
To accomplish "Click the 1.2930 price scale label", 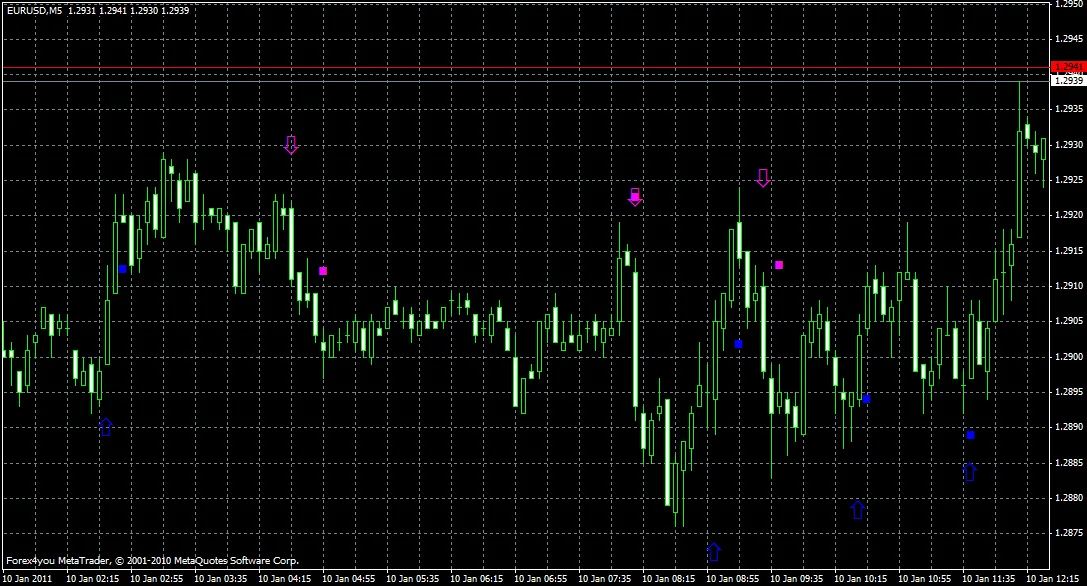I will 1069,144.
